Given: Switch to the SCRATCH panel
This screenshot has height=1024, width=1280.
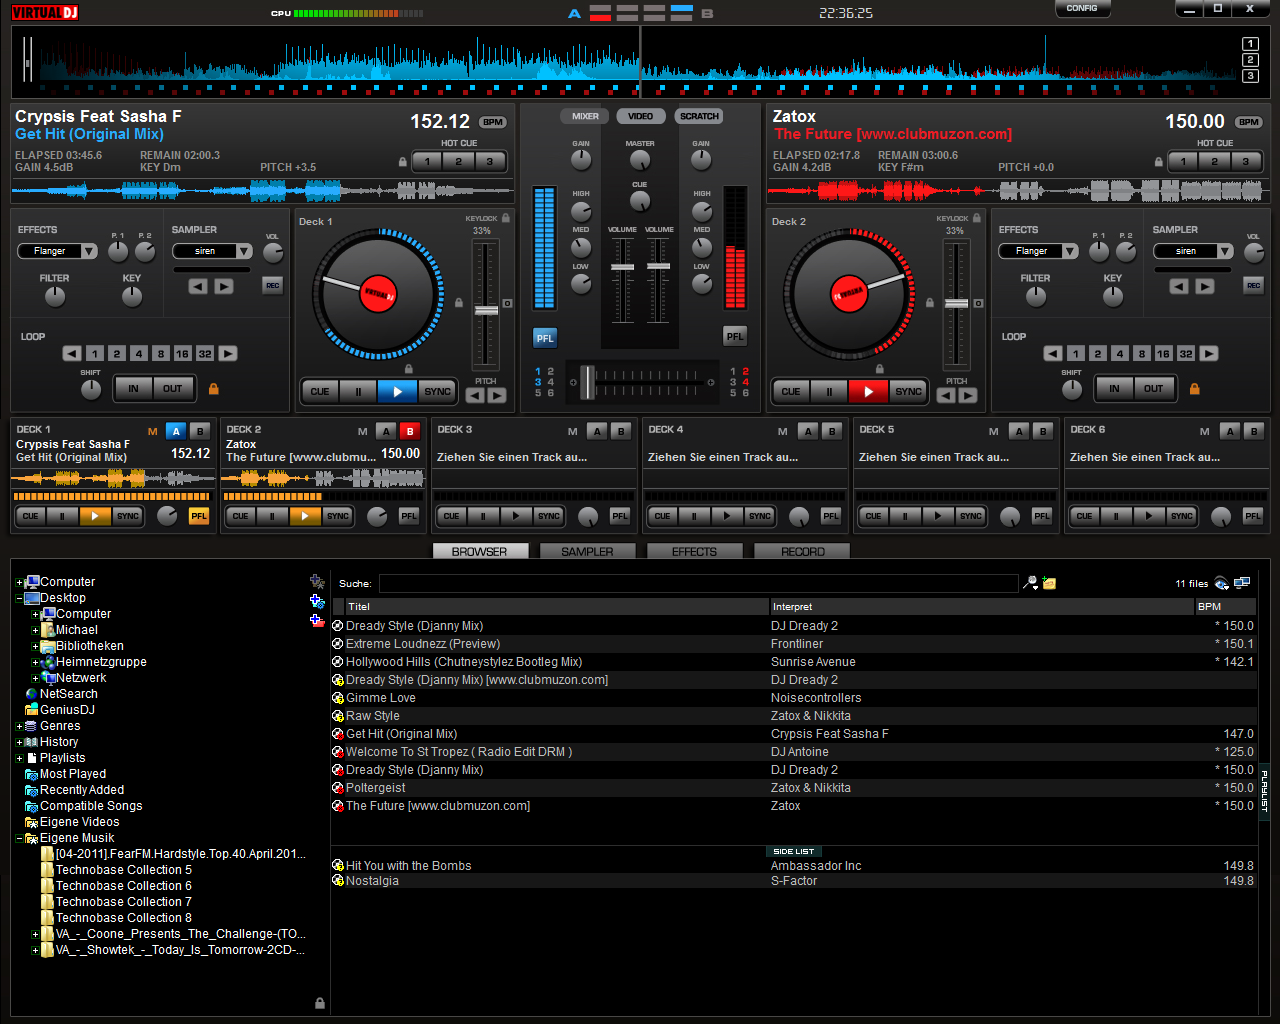Looking at the screenshot, I should point(699,116).
